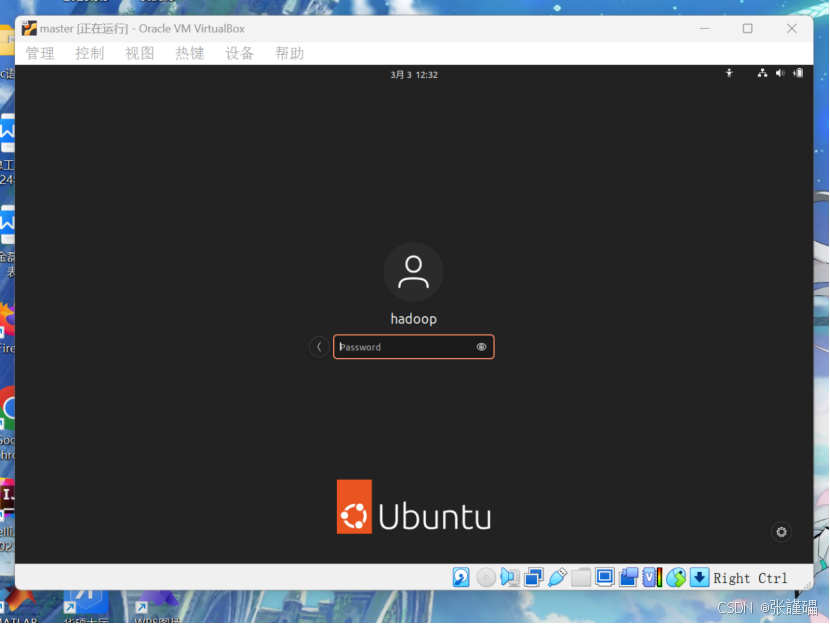The image size is (830, 624).
Task: Open the 管理 menu
Action: pos(40,53)
